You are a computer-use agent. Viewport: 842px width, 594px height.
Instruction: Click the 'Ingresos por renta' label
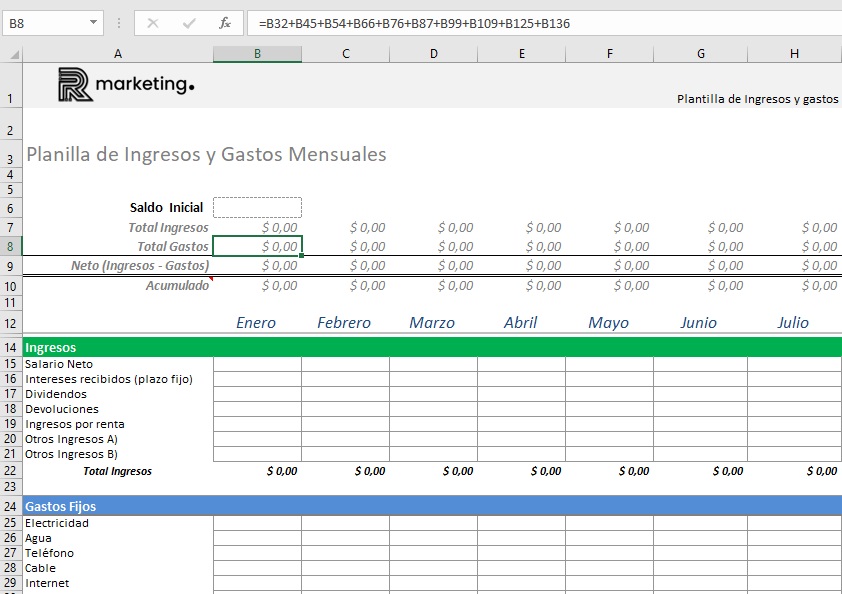75,424
